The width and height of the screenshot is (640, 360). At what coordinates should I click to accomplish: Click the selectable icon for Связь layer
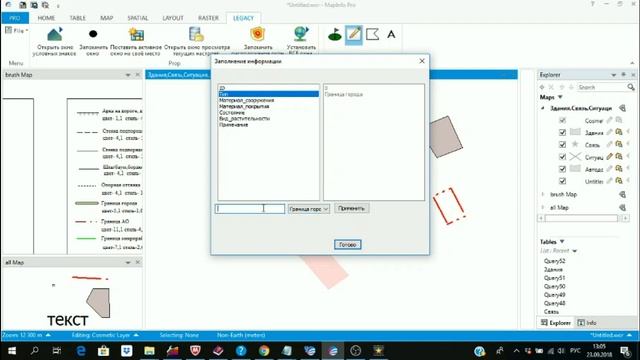[x=619, y=144]
